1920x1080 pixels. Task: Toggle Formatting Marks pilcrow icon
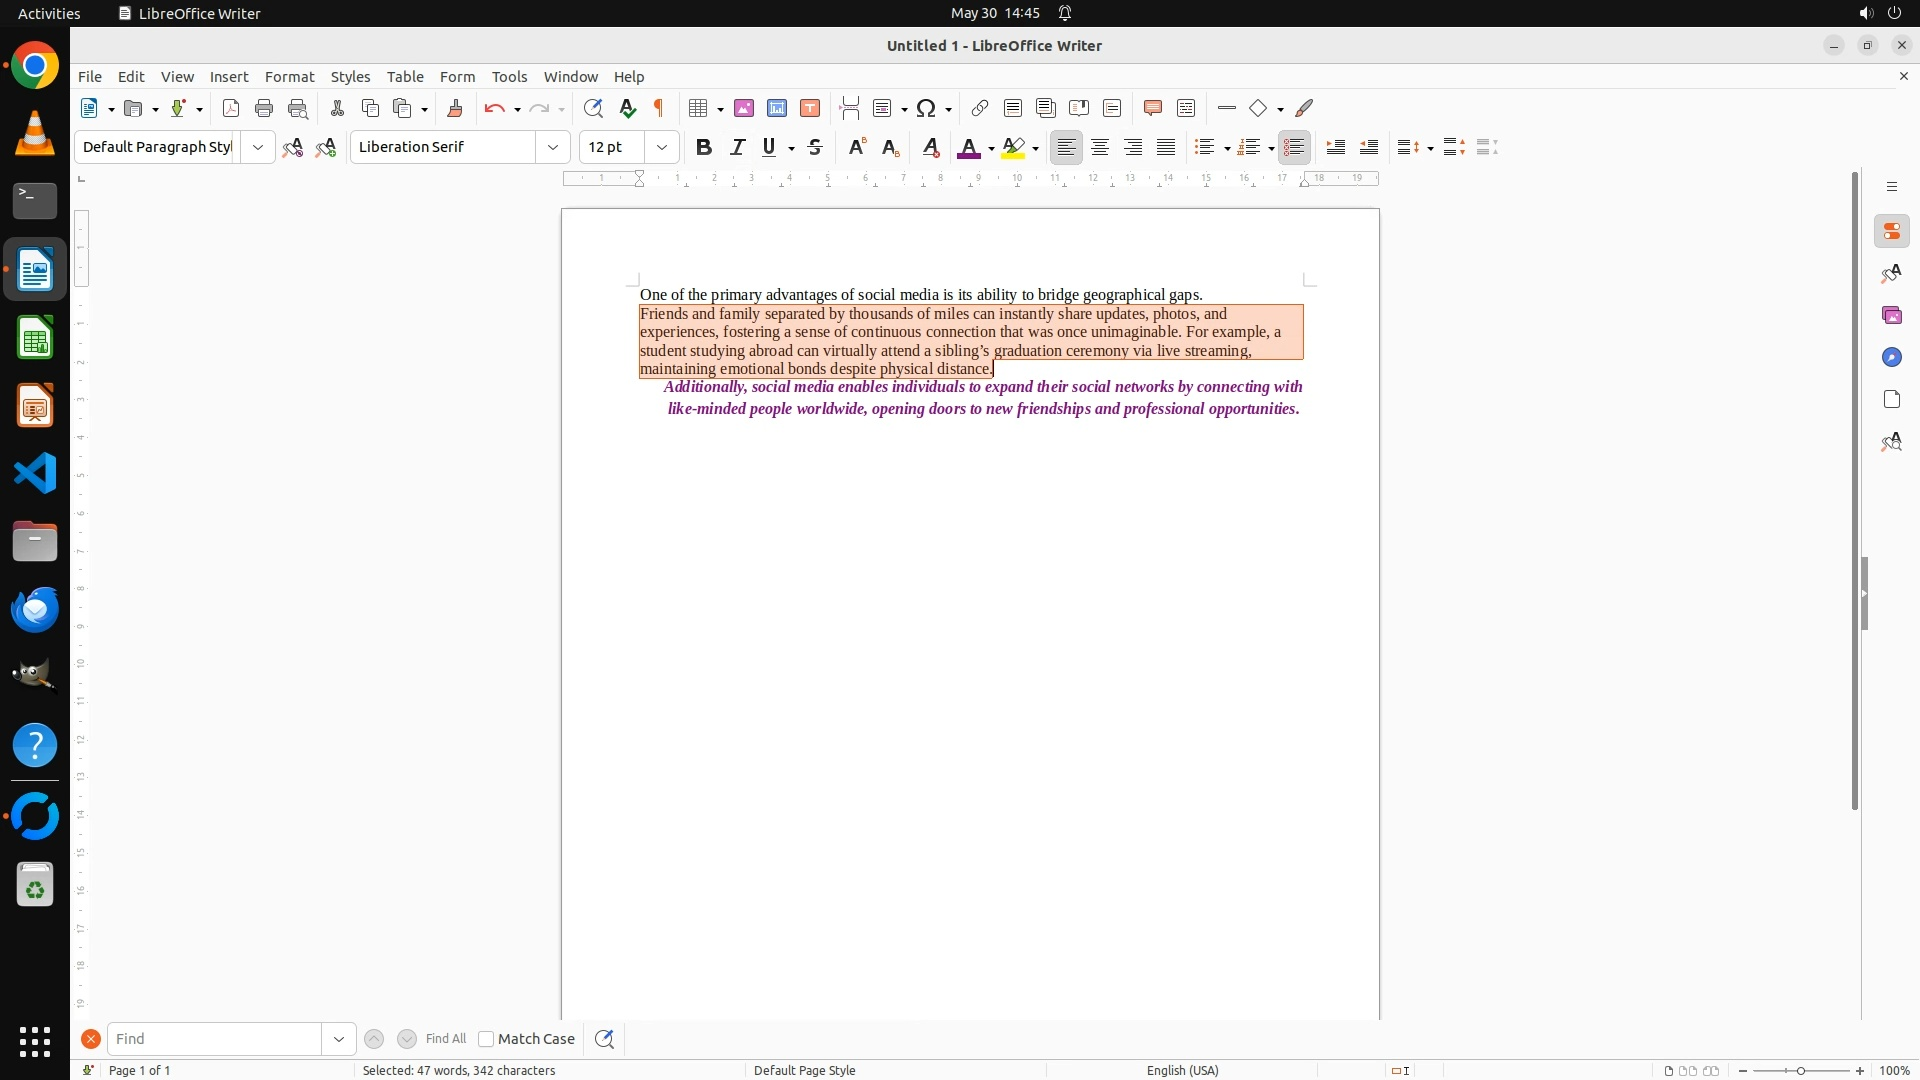659,108
